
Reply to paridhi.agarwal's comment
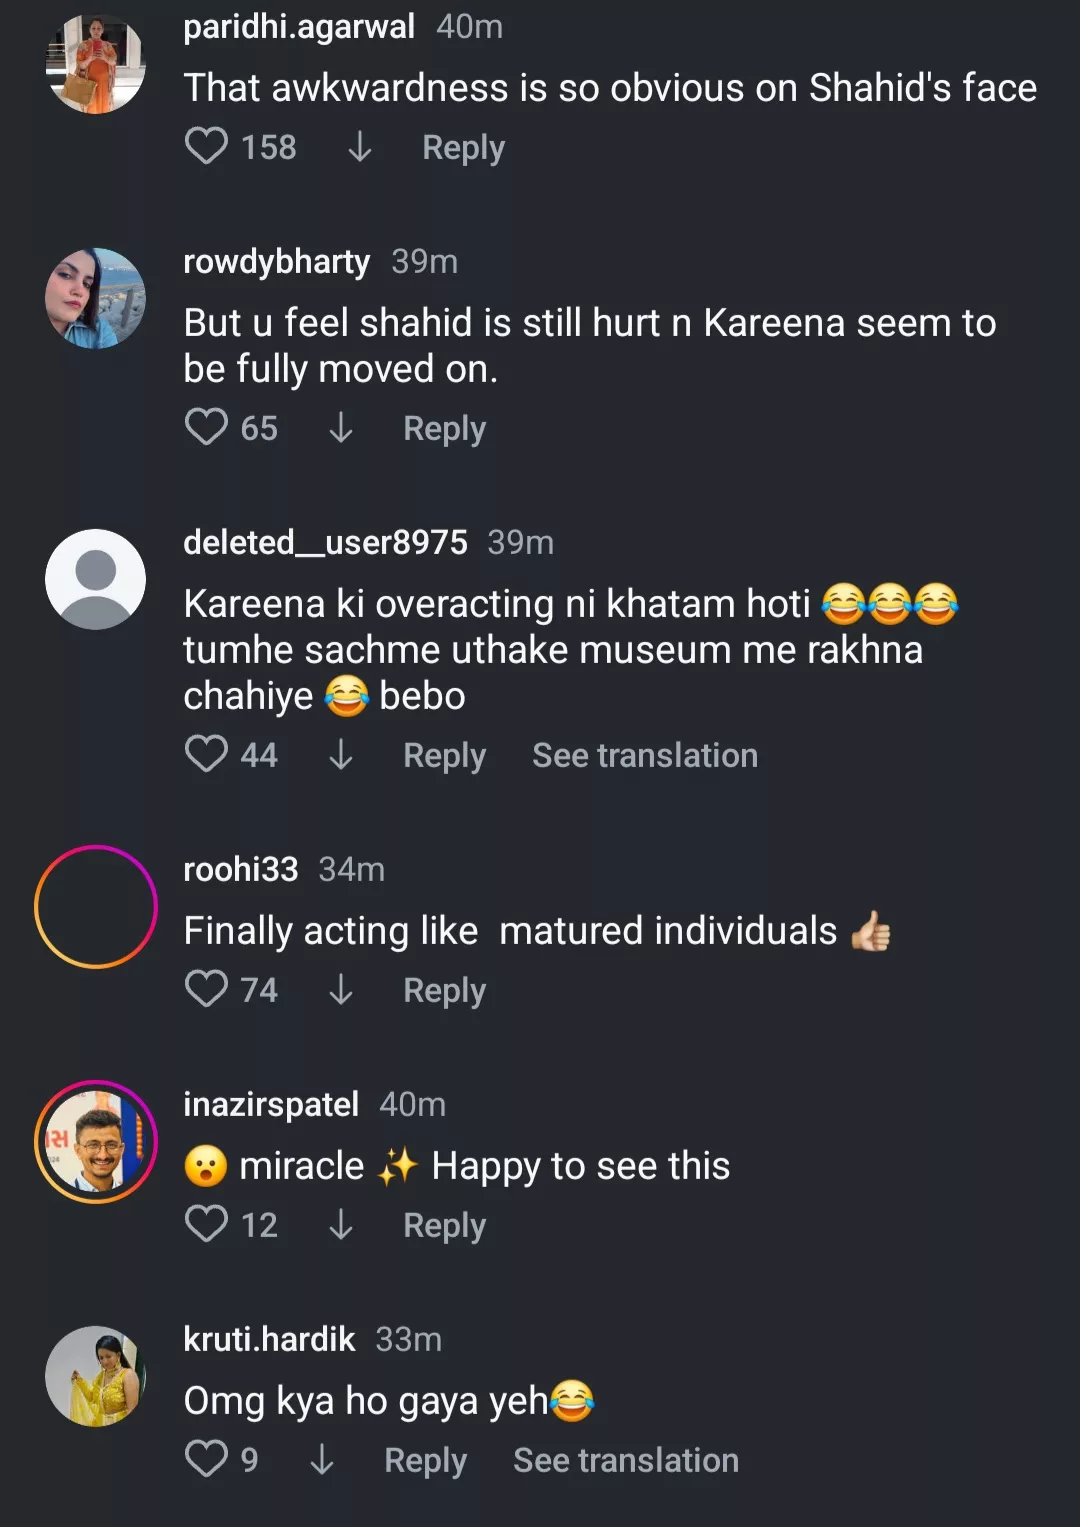(463, 148)
